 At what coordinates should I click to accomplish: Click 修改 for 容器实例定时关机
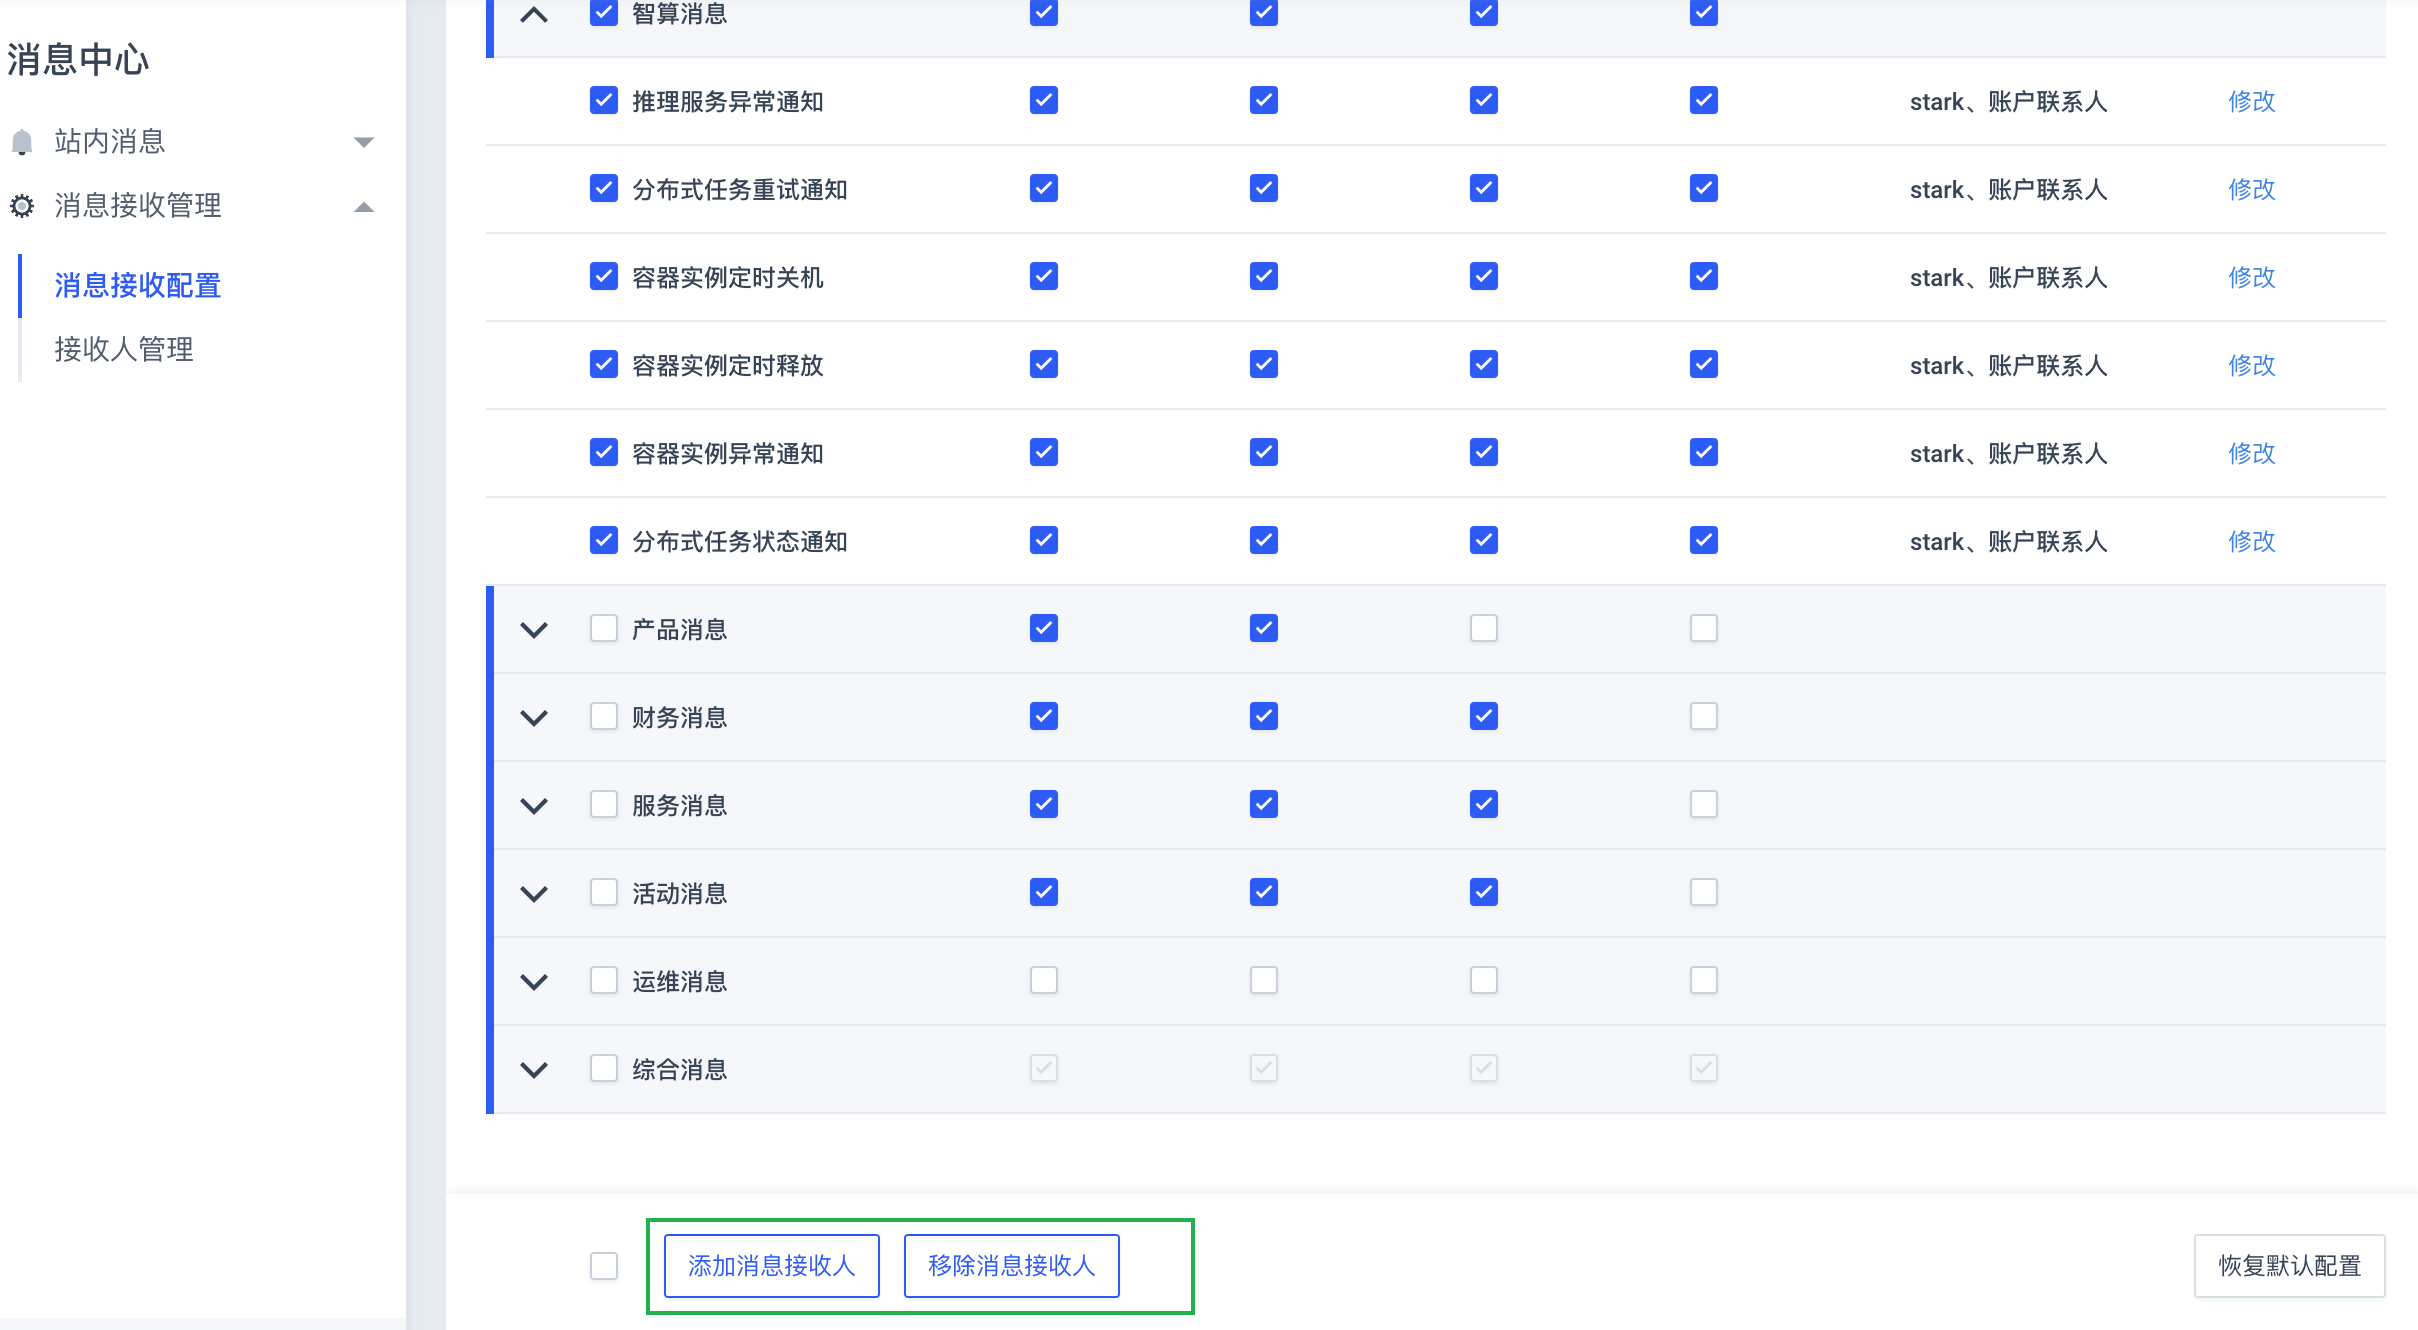(x=2252, y=277)
